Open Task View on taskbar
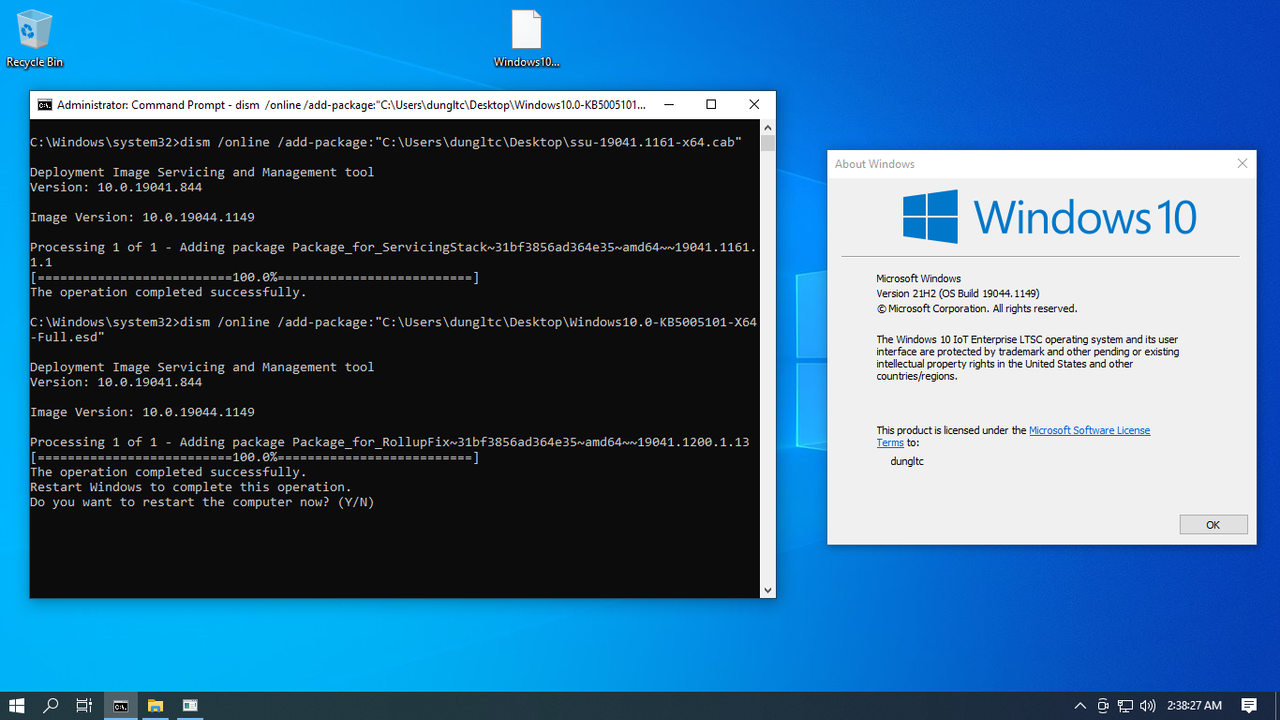This screenshot has width=1280, height=720. pyautogui.click(x=84, y=705)
